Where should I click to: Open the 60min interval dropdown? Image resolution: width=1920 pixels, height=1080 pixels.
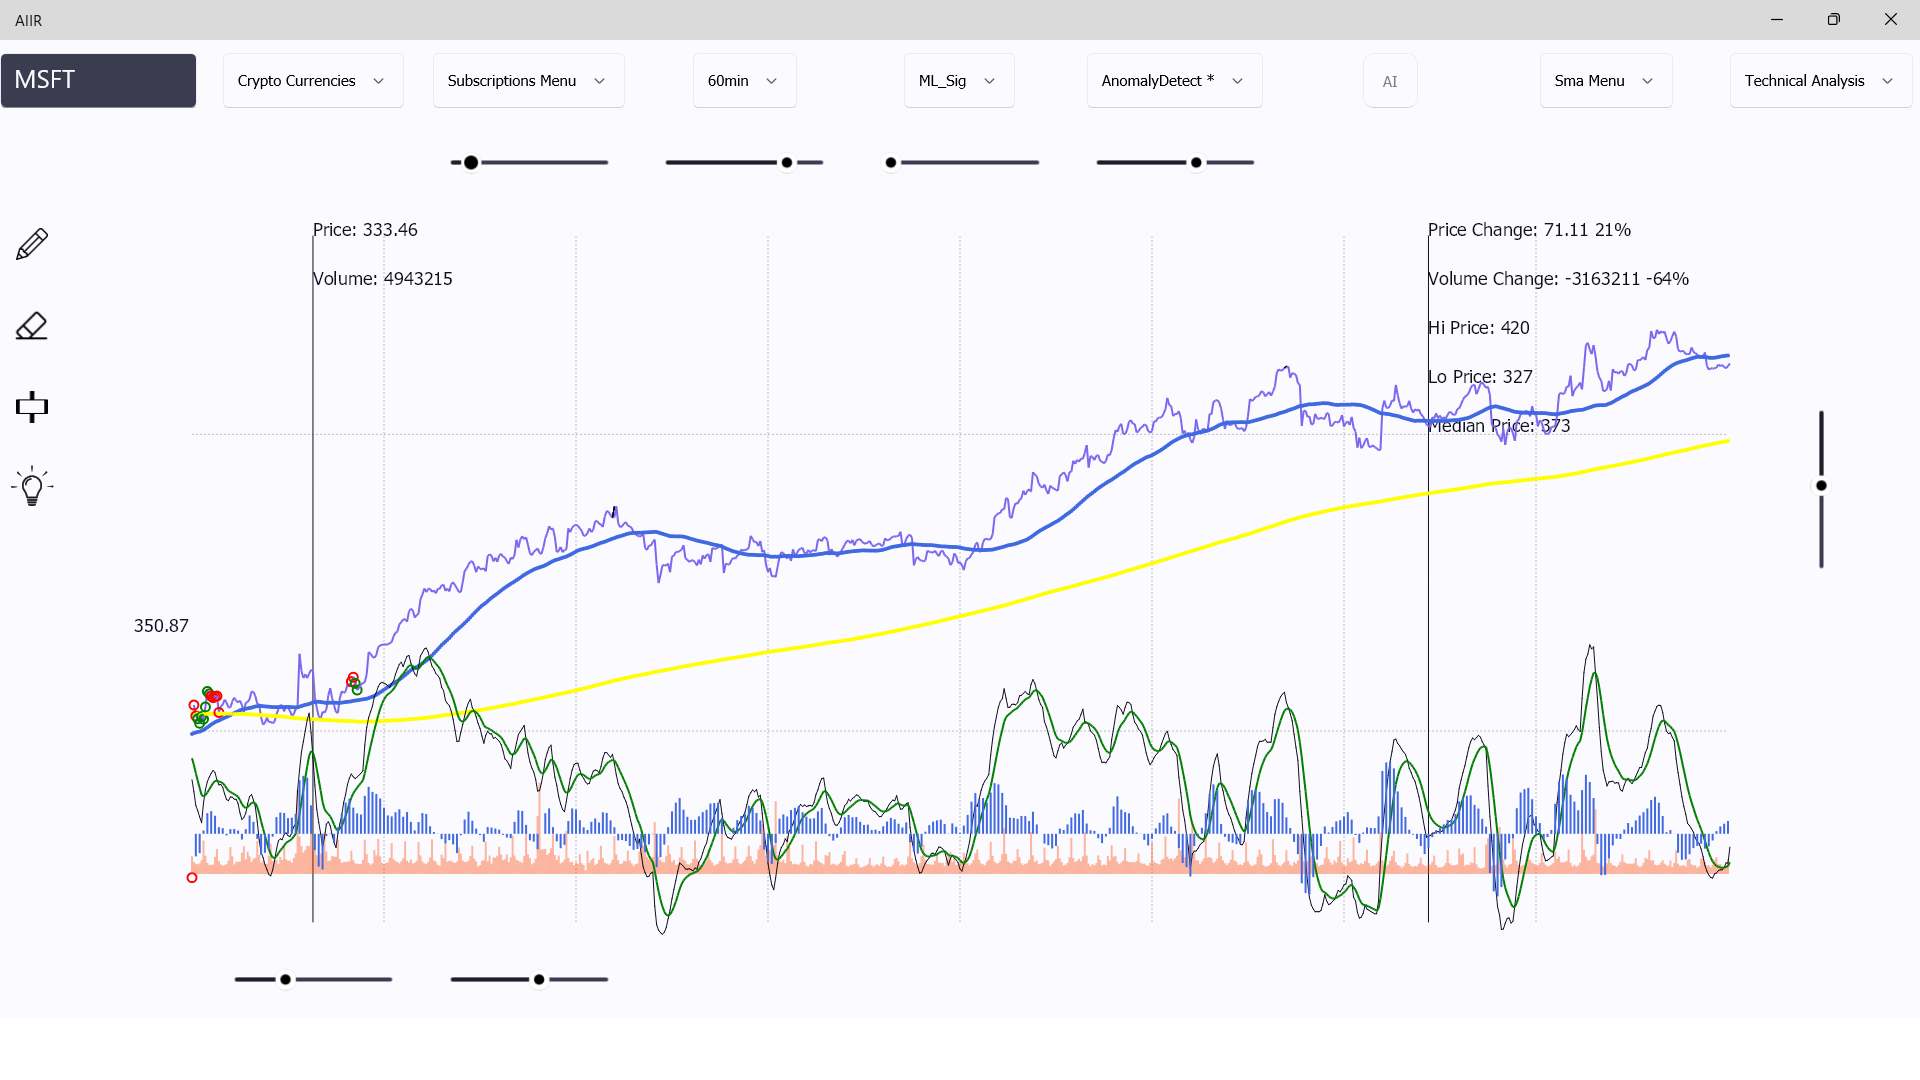pos(744,81)
